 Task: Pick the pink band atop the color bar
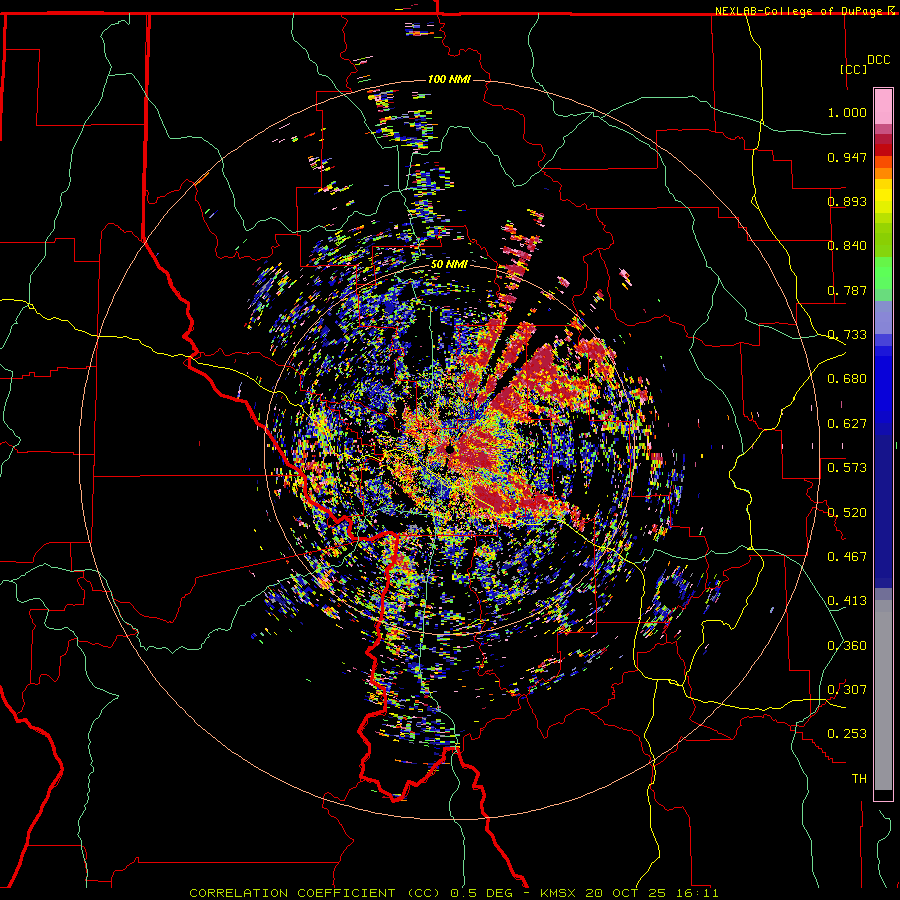tap(883, 107)
